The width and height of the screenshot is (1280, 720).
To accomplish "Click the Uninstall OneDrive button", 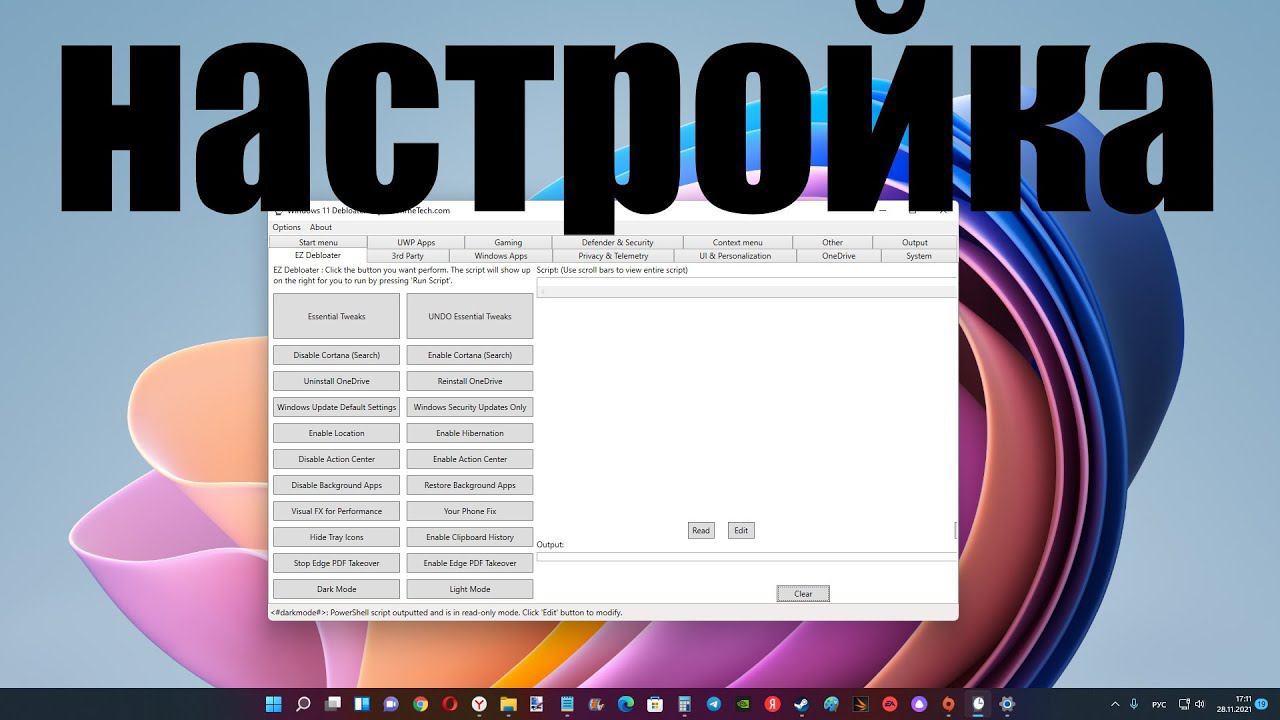I will pyautogui.click(x=336, y=381).
